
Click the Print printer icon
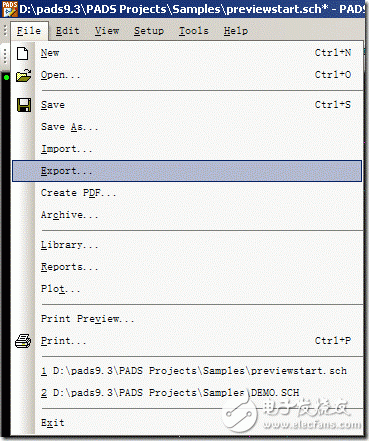click(x=23, y=341)
